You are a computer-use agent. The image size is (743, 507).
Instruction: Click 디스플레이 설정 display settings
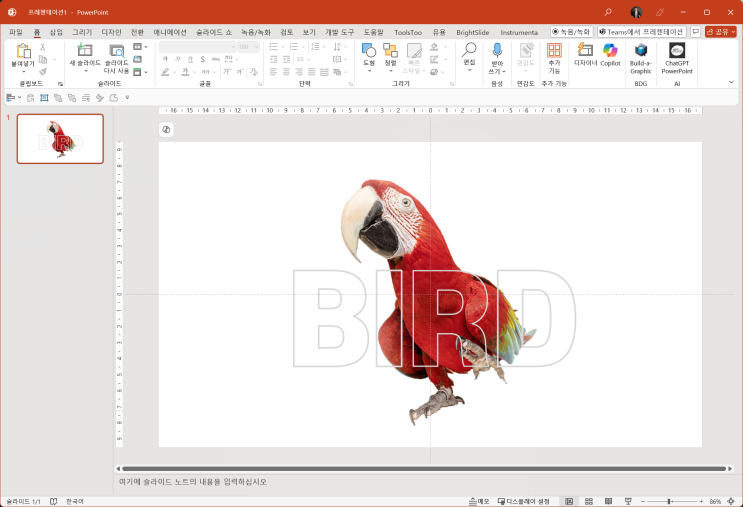tap(524, 501)
